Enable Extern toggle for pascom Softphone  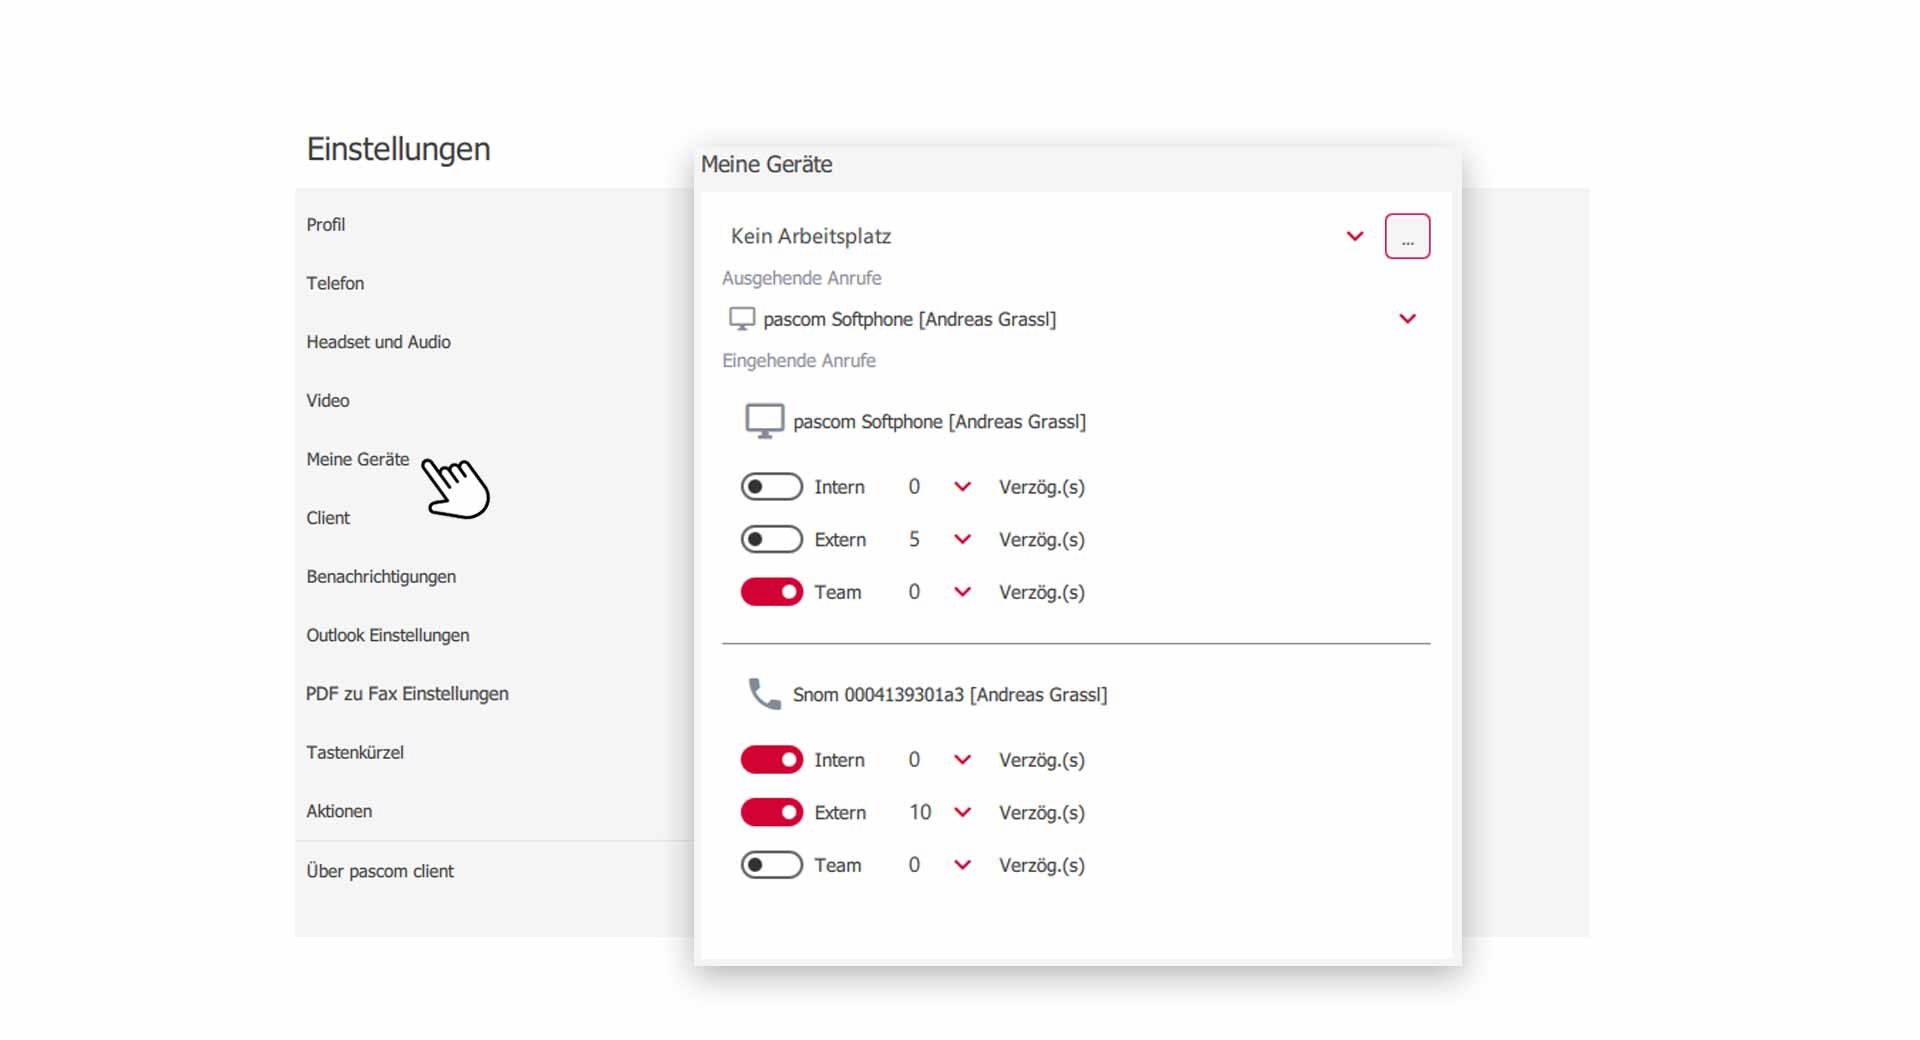[x=771, y=540]
